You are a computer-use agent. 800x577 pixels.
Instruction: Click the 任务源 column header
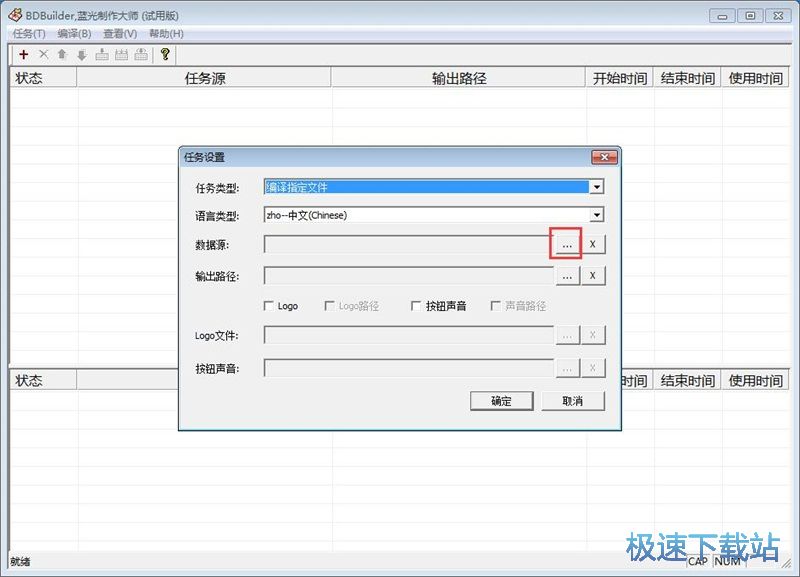pyautogui.click(x=204, y=78)
